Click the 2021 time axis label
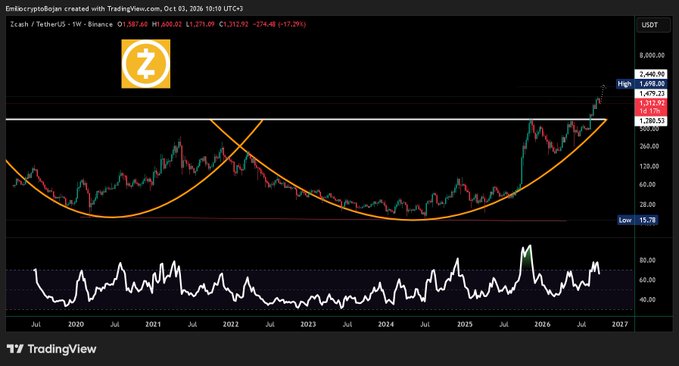This screenshot has width=679, height=366. [x=153, y=324]
